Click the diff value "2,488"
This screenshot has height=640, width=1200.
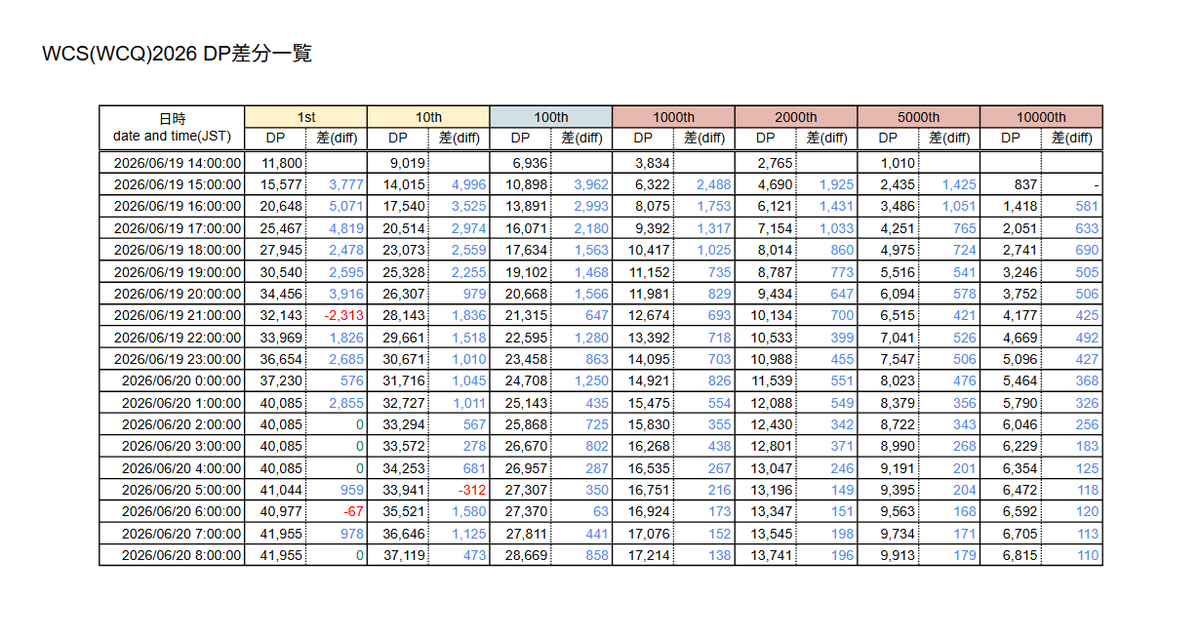(714, 184)
